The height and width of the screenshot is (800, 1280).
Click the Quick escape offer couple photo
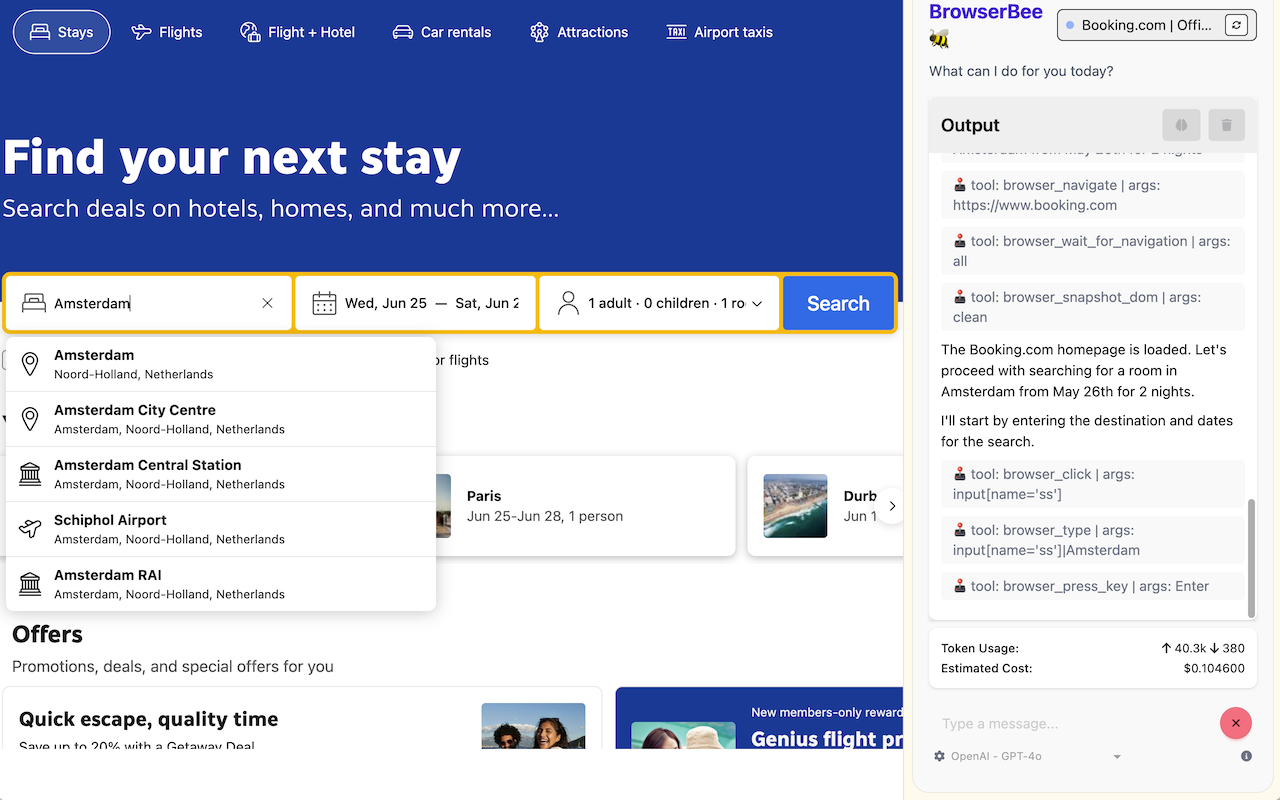(x=533, y=726)
